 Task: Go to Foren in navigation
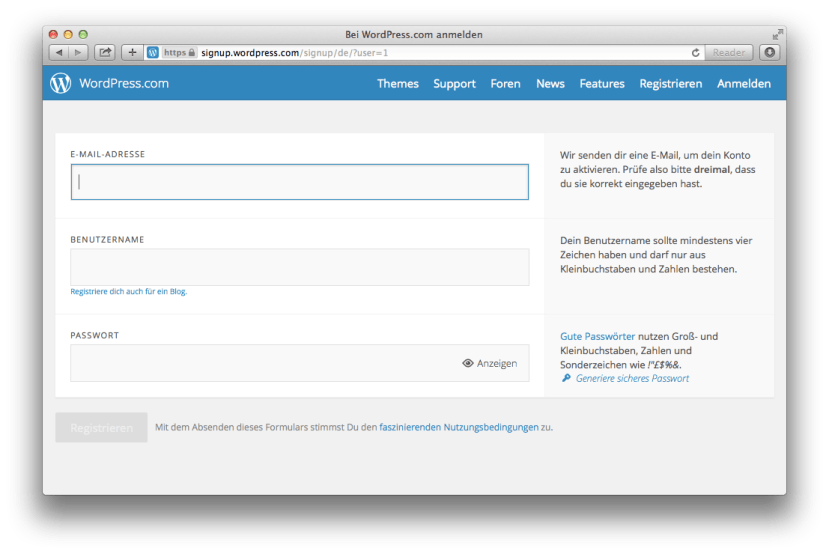[505, 84]
